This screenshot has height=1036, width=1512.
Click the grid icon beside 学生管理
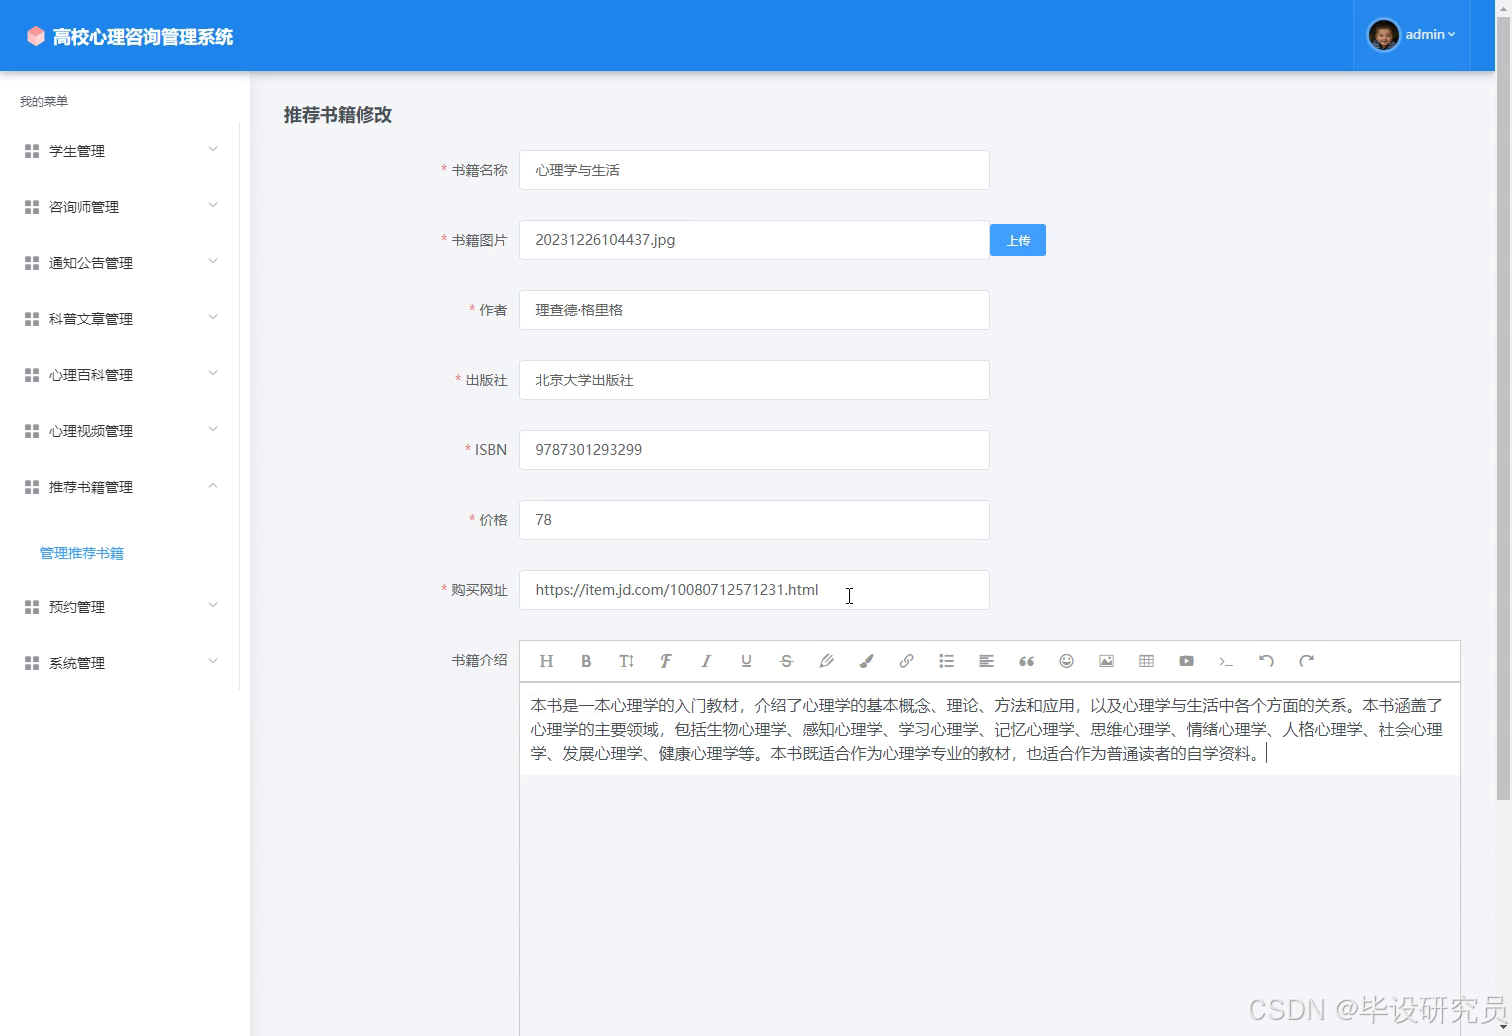[32, 151]
